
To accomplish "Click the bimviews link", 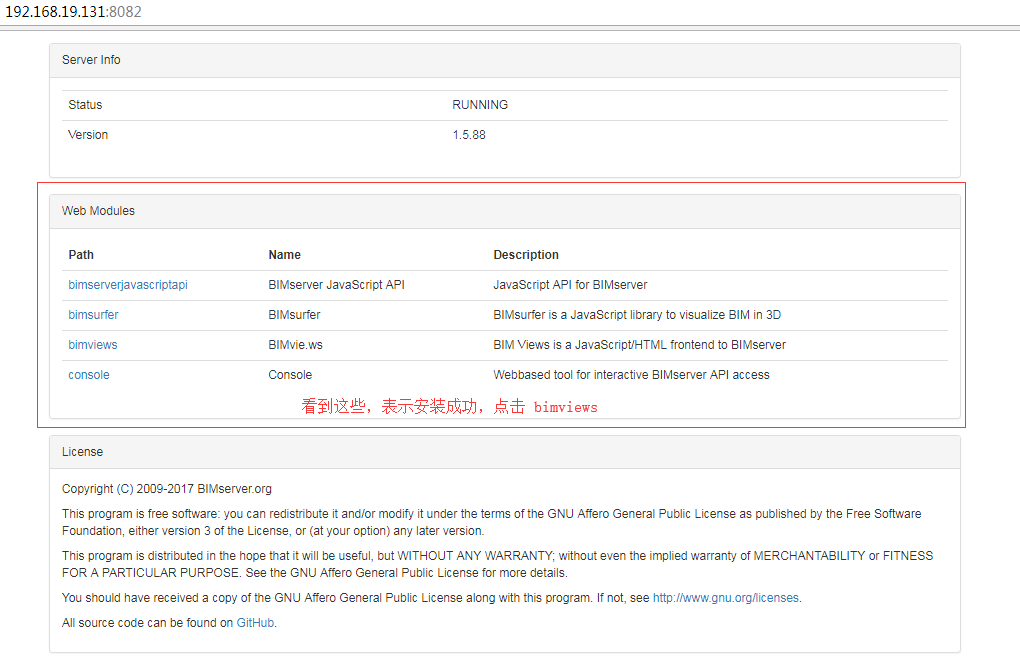I will tap(93, 345).
